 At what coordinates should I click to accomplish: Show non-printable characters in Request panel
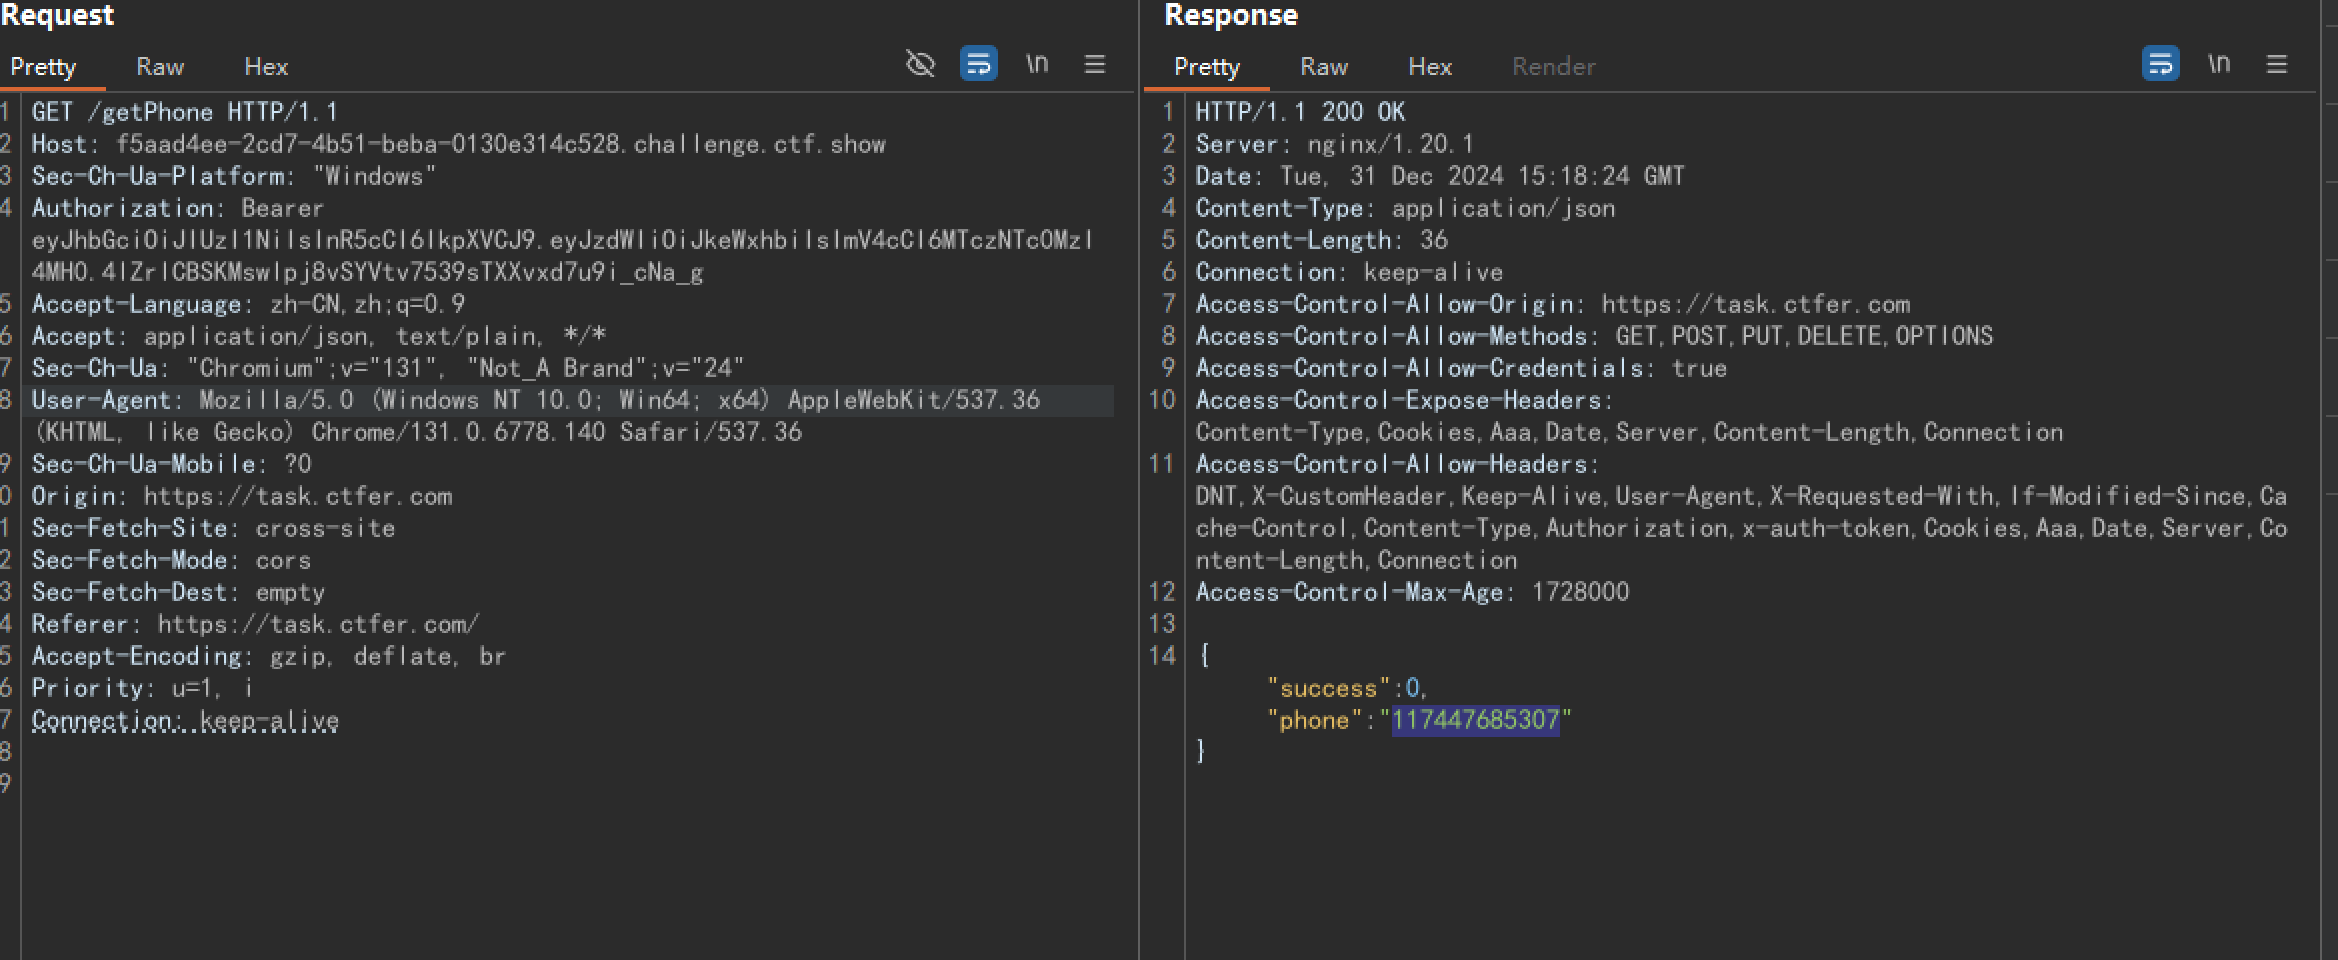click(x=1037, y=64)
